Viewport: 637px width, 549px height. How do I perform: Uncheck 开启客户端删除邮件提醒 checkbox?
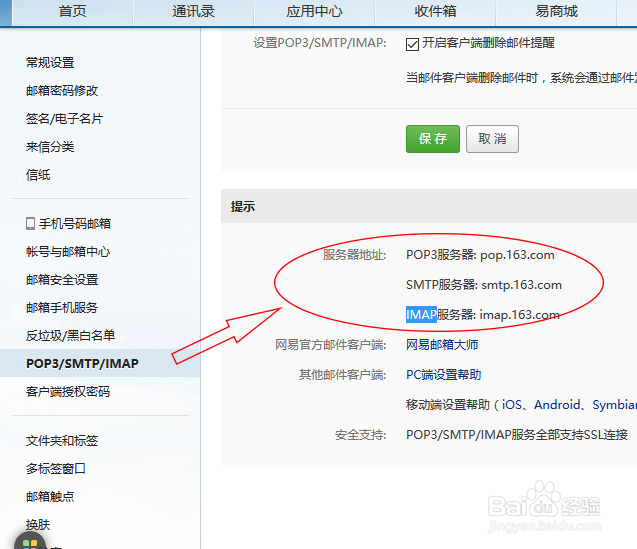click(412, 44)
